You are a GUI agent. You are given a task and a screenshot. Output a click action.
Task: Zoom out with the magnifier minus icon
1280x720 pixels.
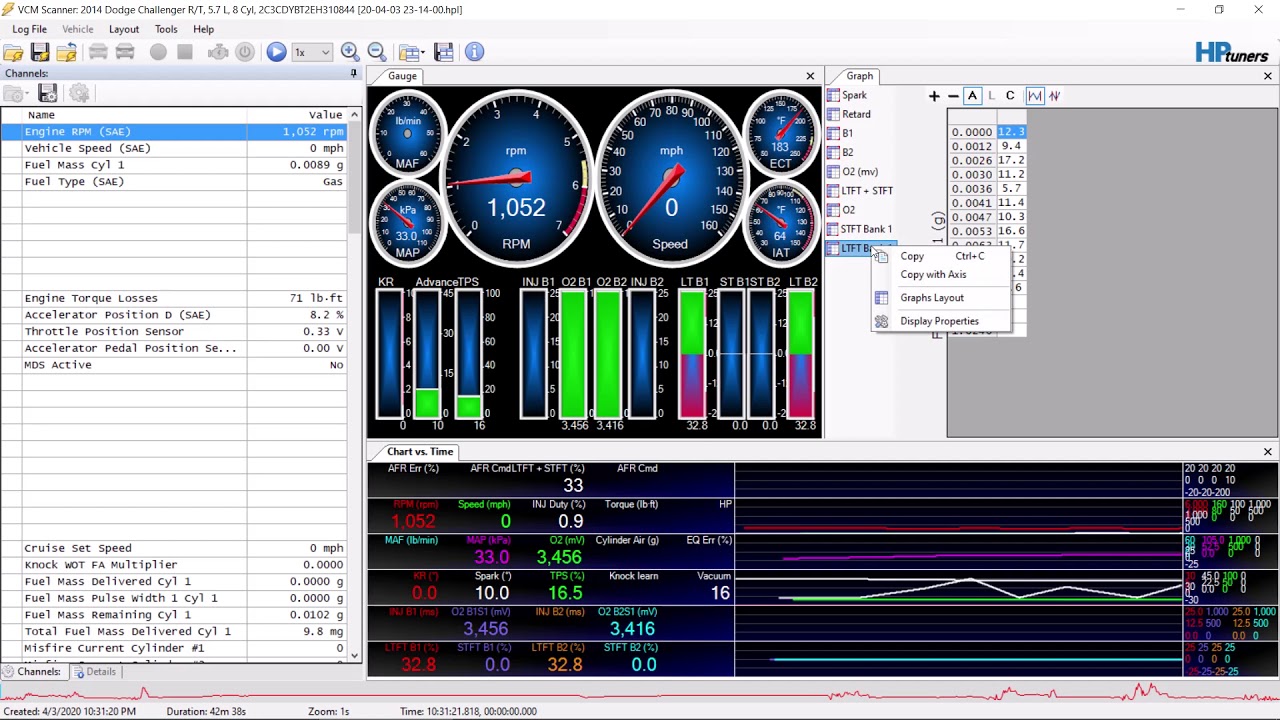377,52
